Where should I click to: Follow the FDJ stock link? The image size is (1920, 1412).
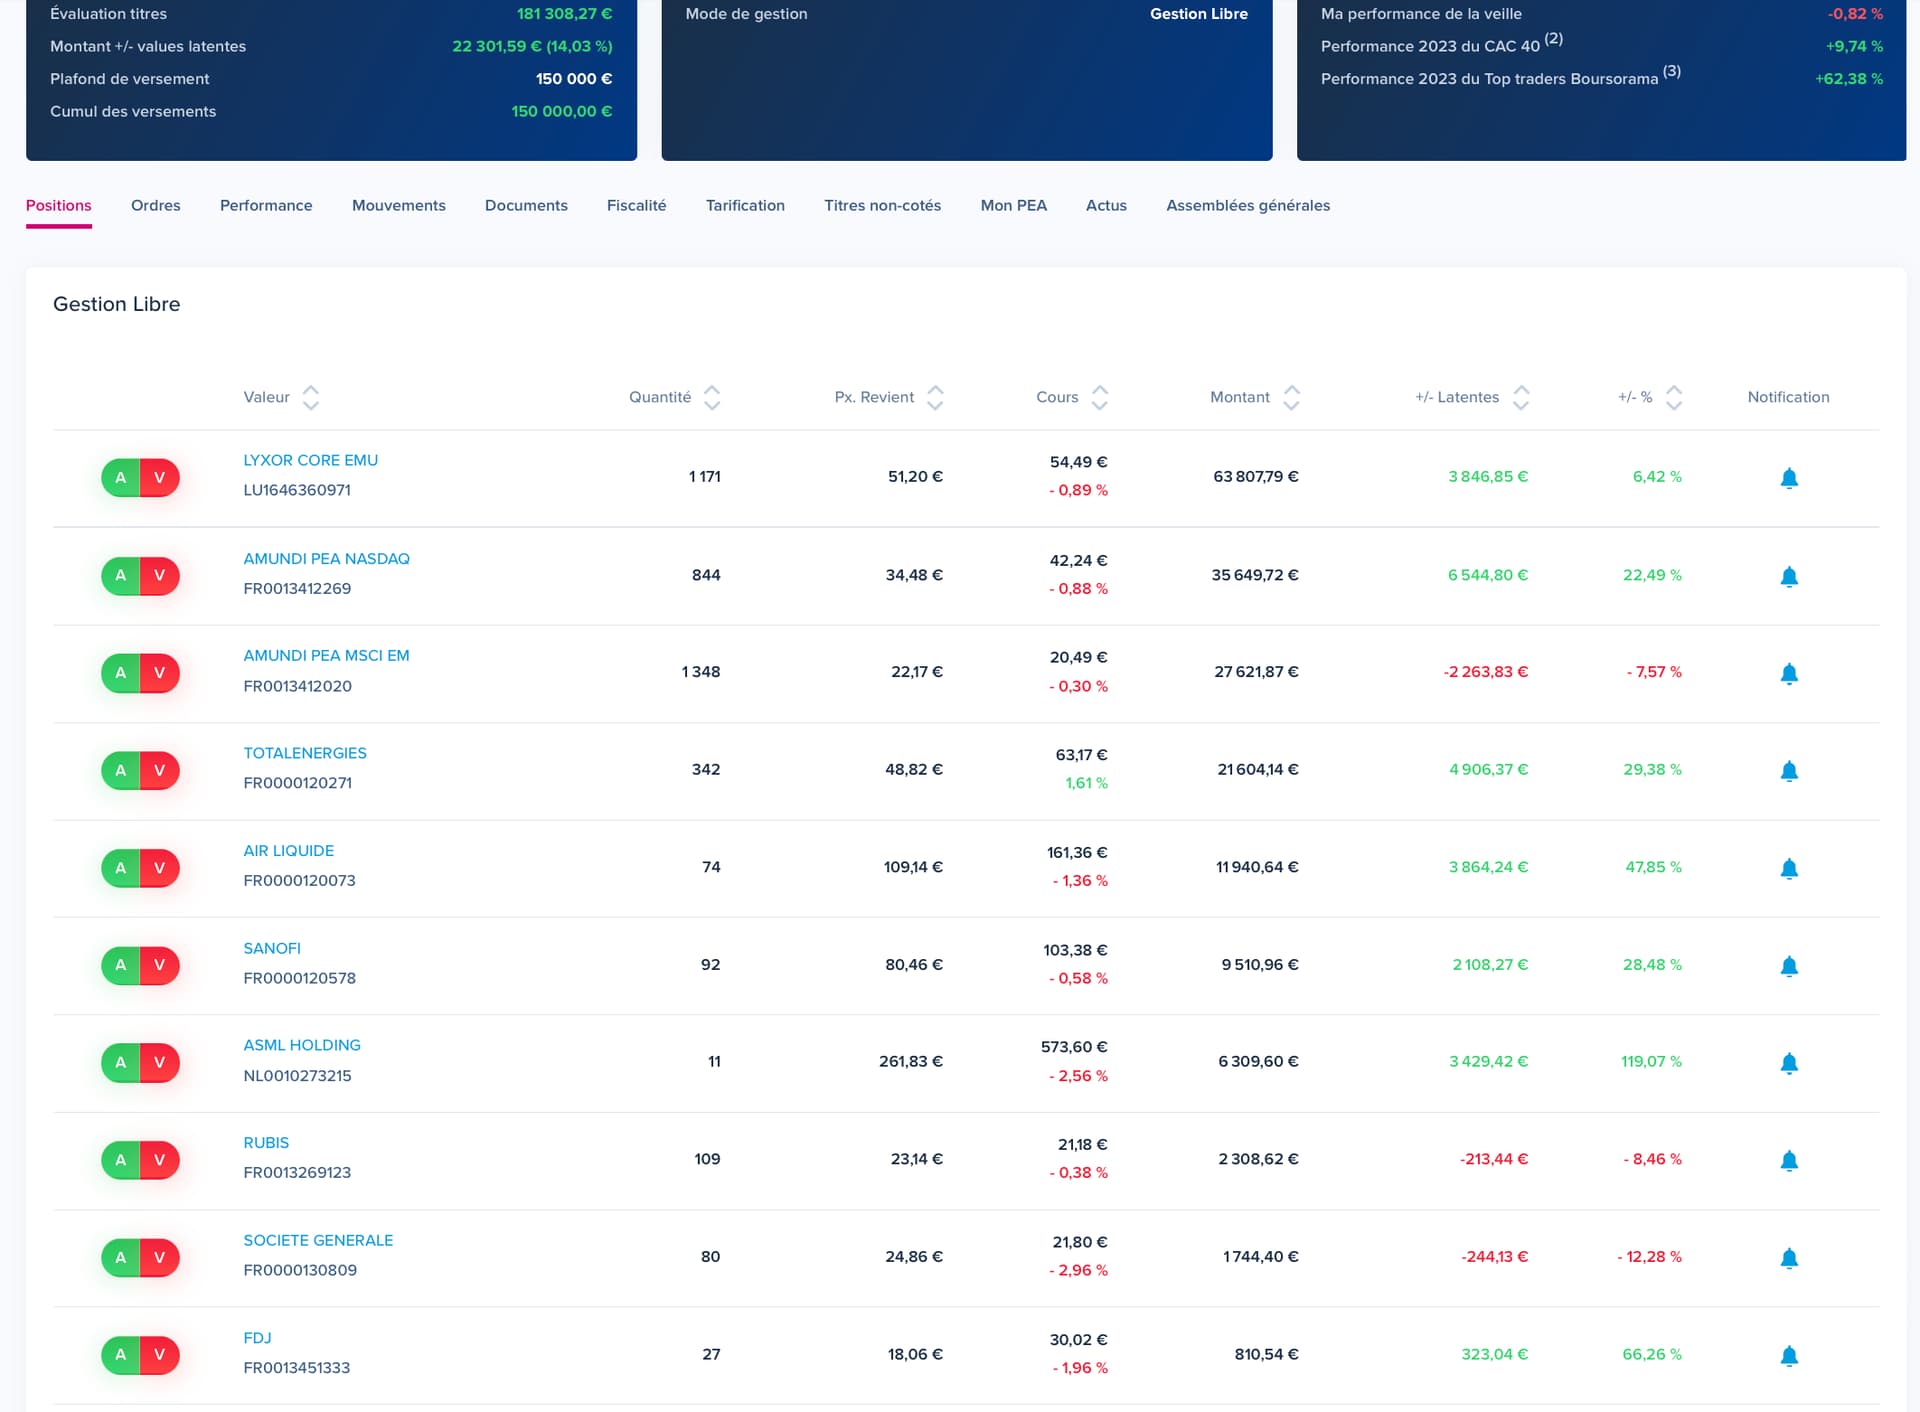tap(257, 1338)
